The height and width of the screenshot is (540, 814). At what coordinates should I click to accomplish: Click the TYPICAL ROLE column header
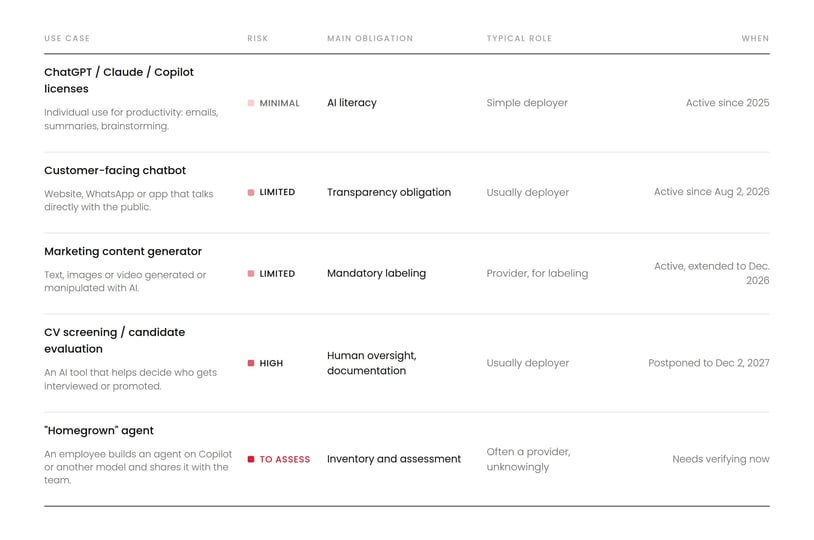[x=519, y=38]
